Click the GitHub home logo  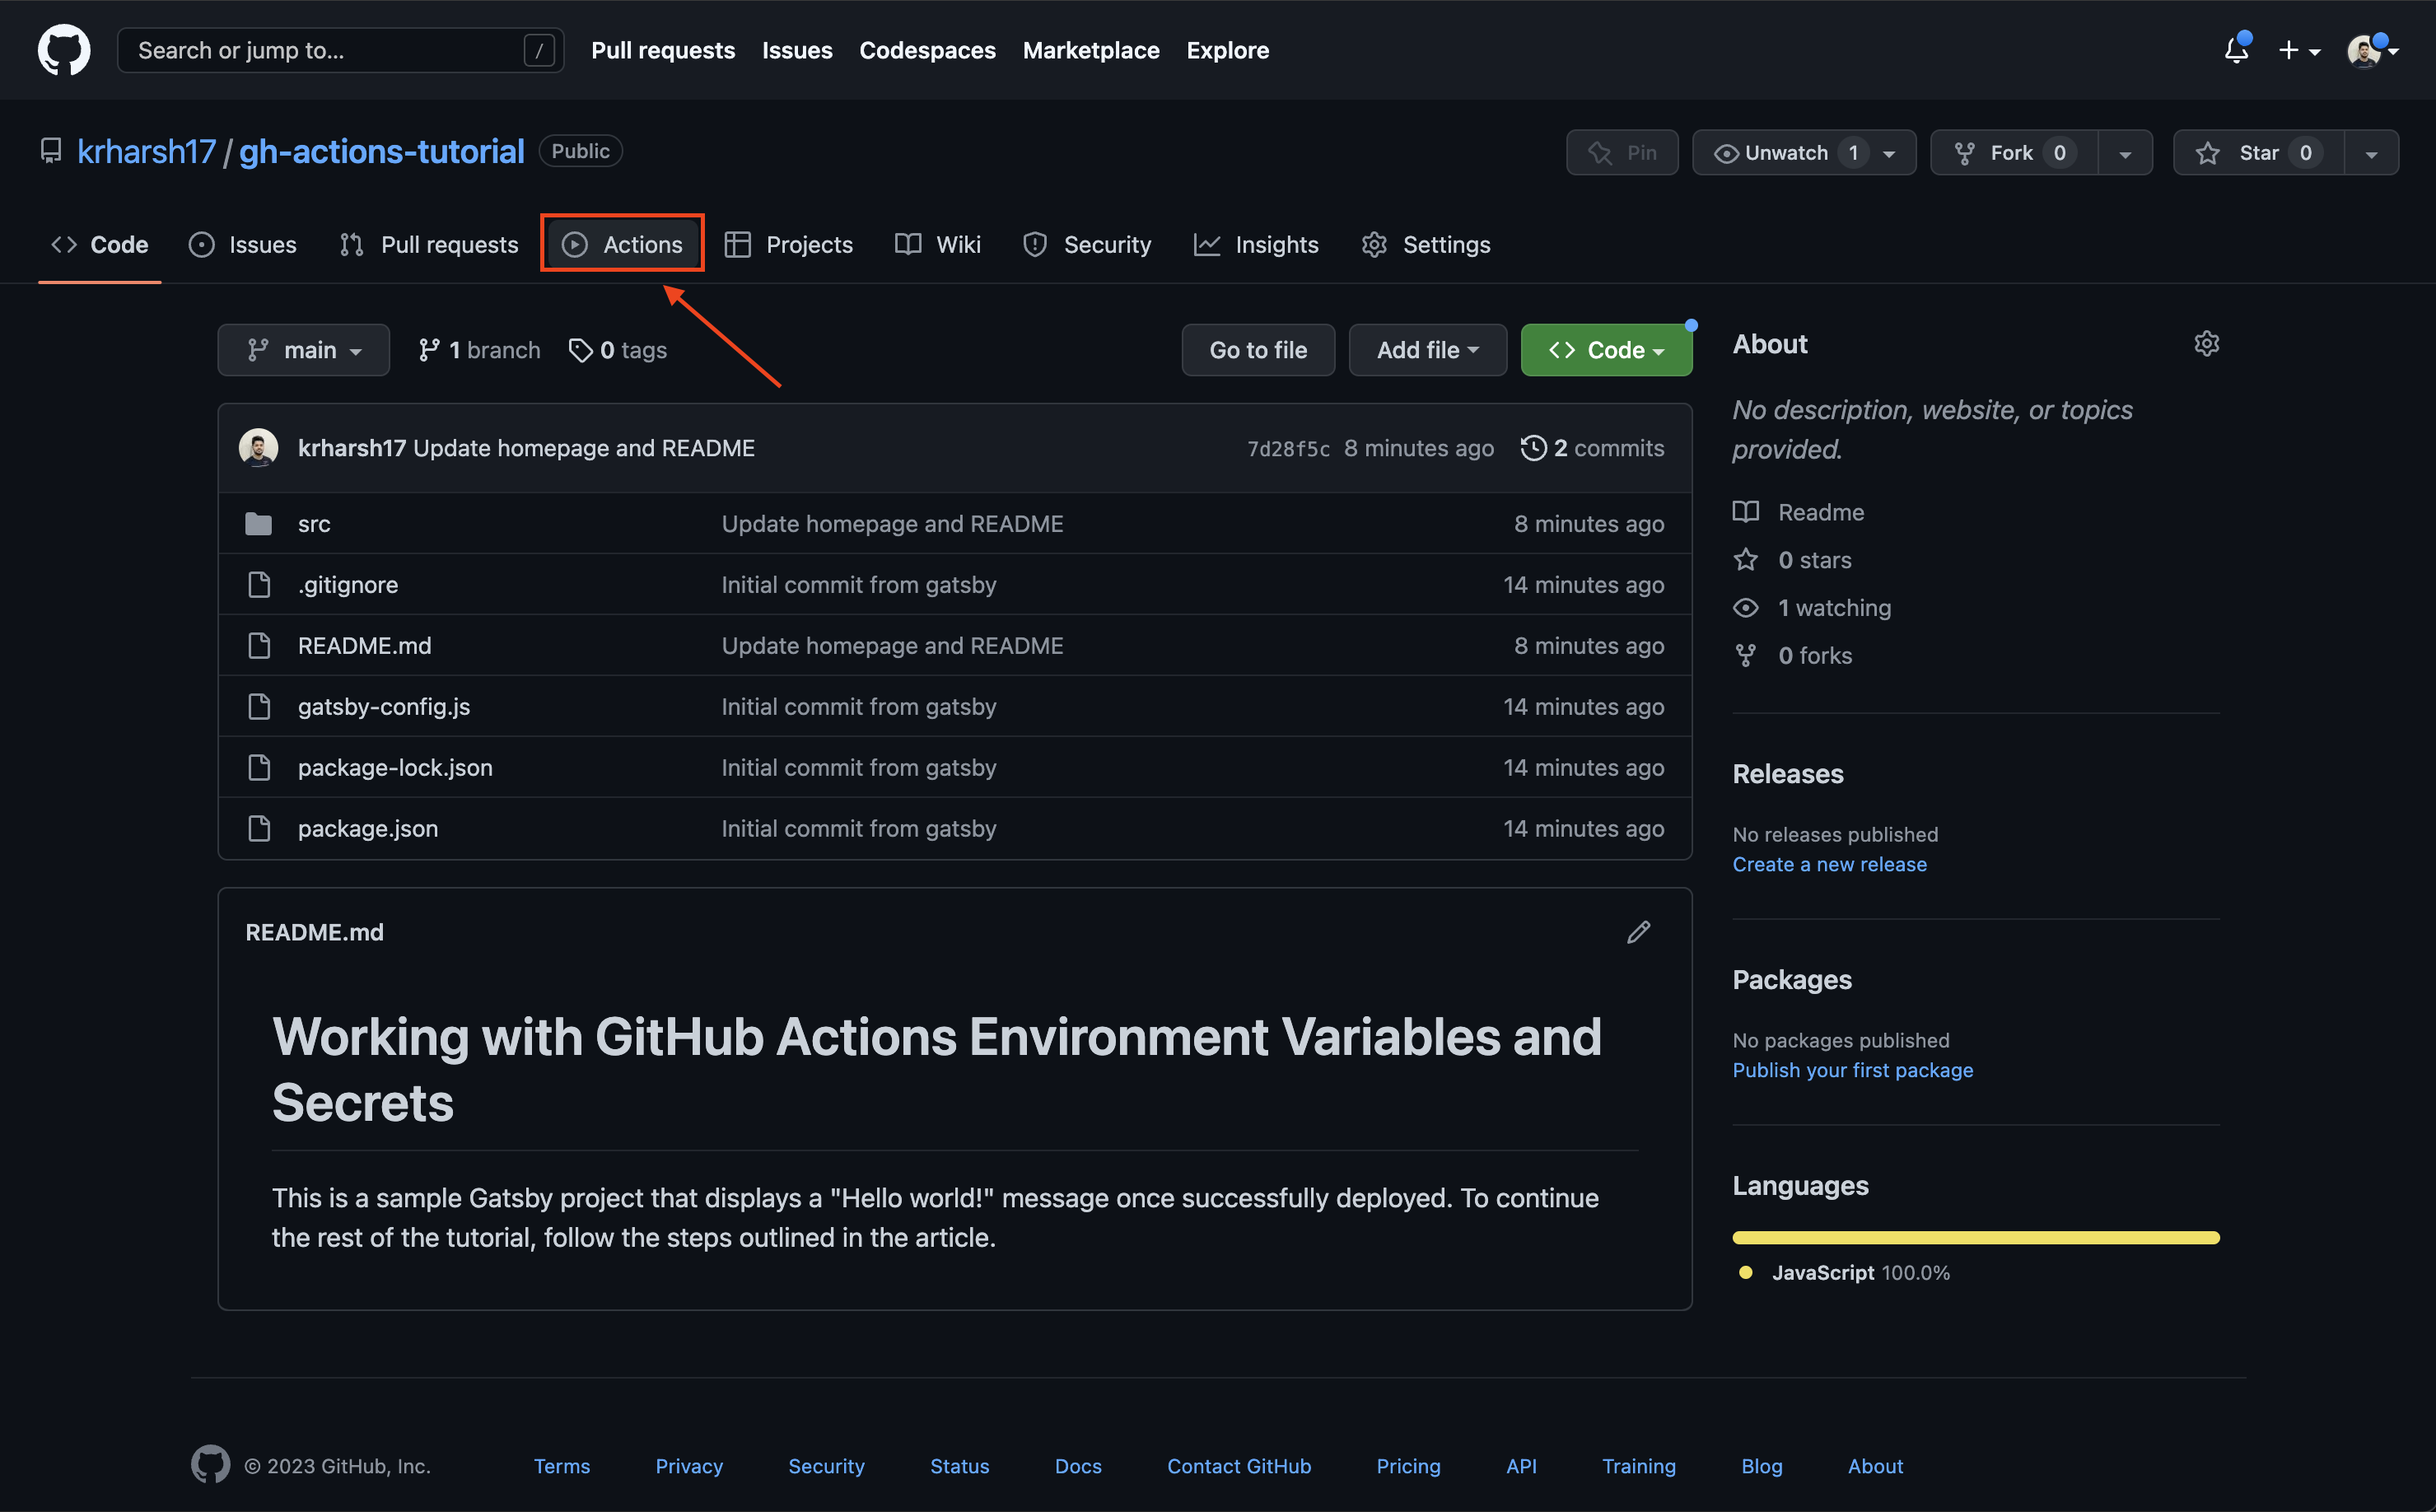coord(63,49)
